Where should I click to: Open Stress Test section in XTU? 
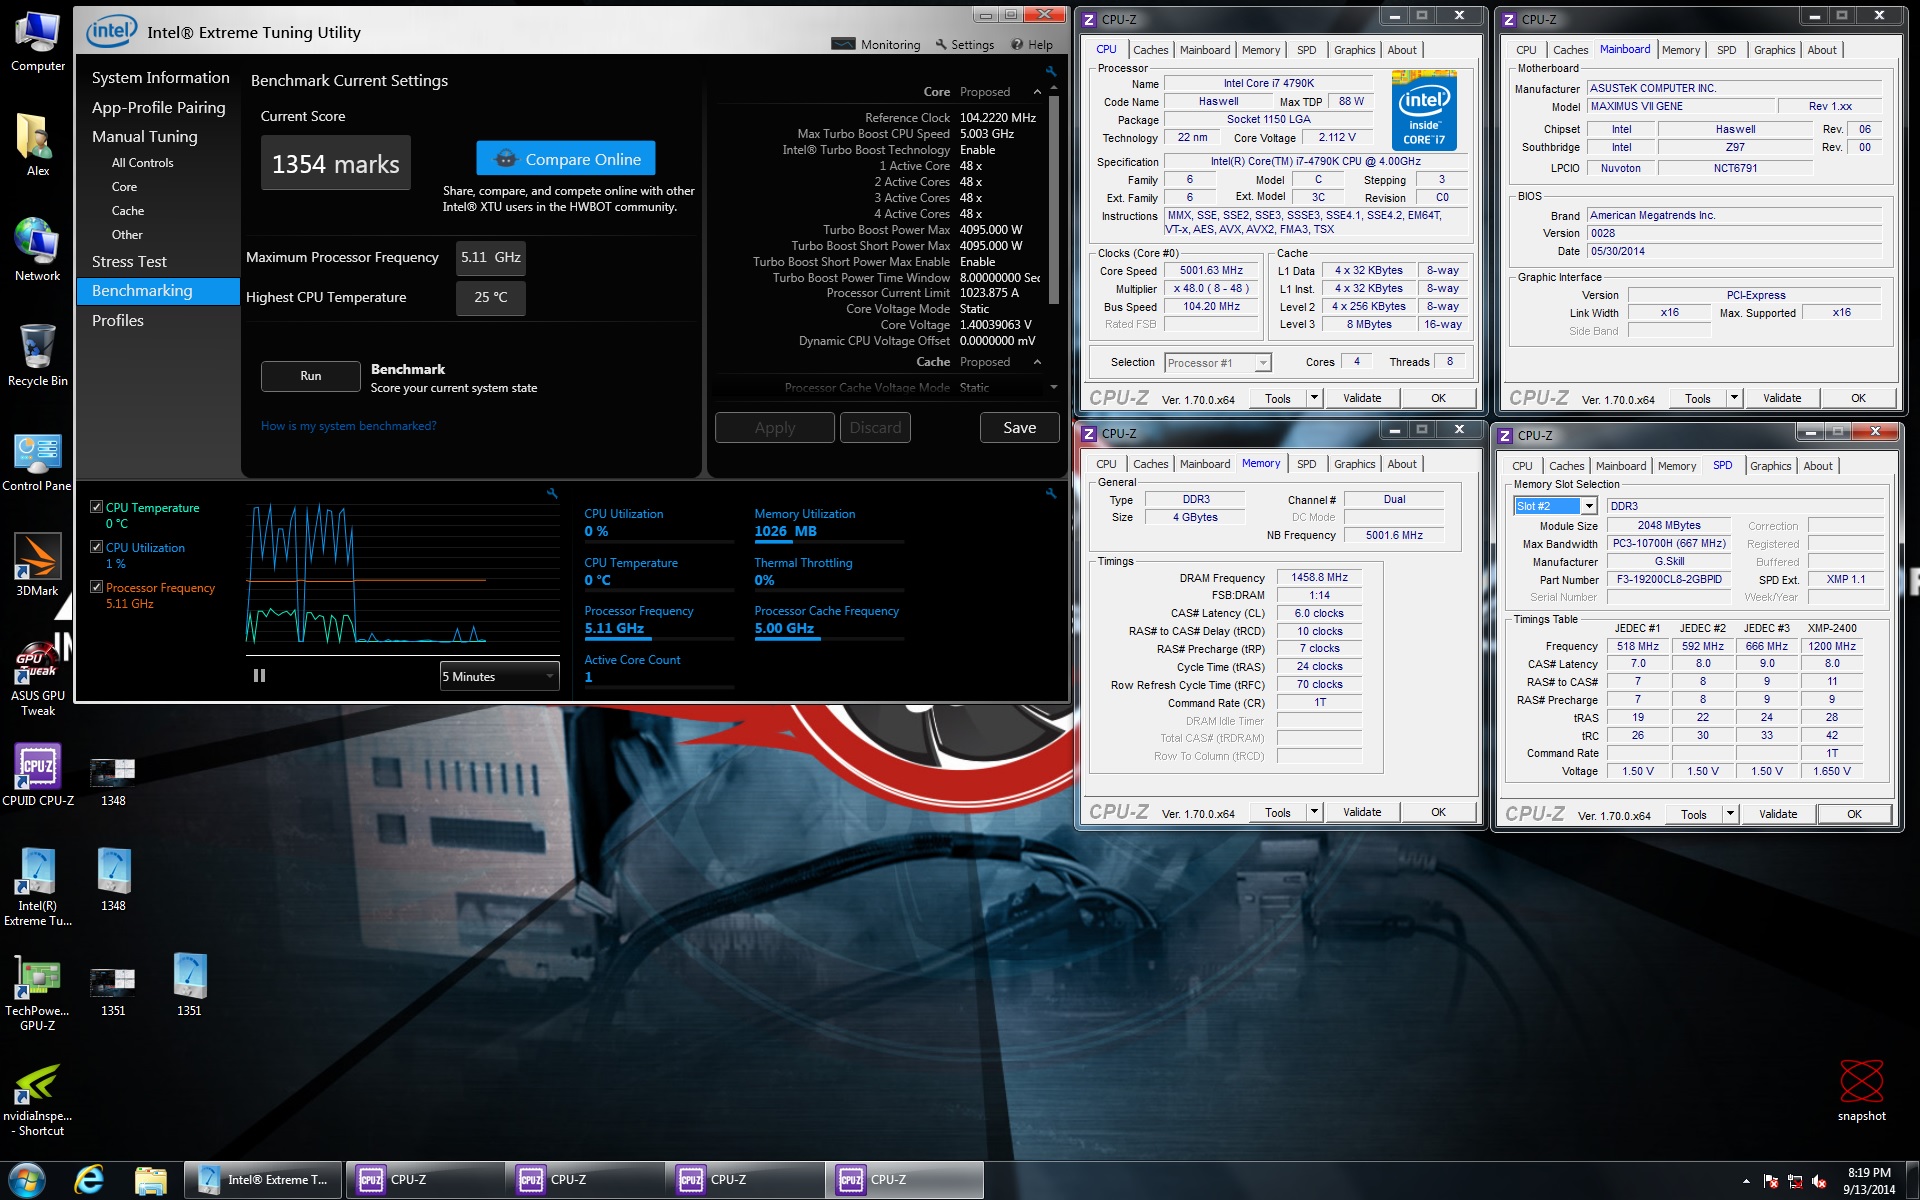(x=129, y=262)
